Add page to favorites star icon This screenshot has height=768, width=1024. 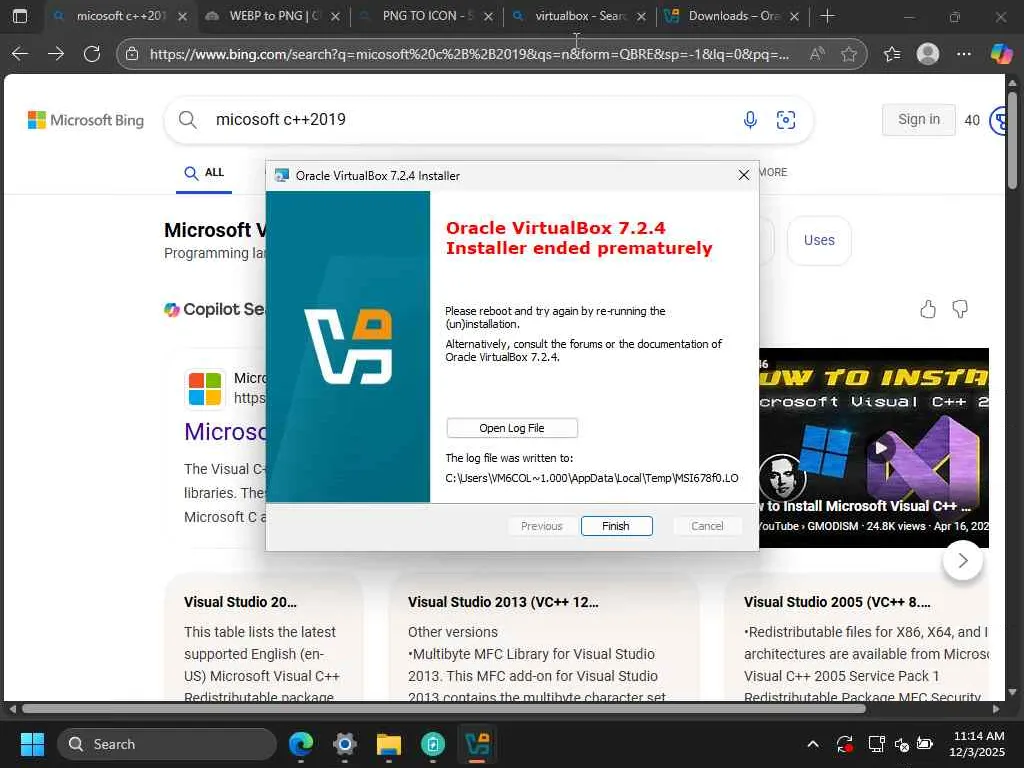[848, 54]
